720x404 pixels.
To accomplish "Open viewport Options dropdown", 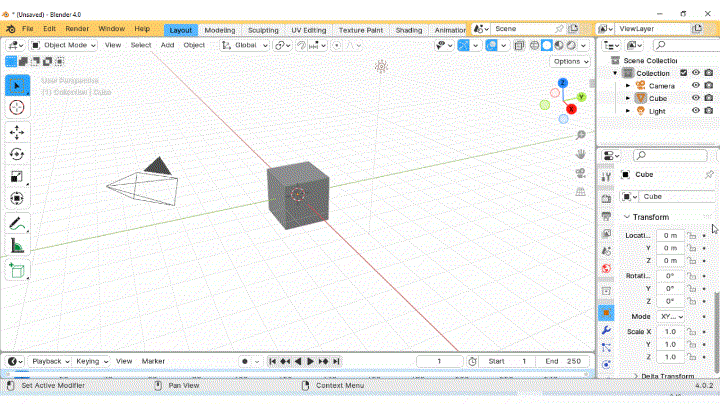I will click(x=570, y=62).
